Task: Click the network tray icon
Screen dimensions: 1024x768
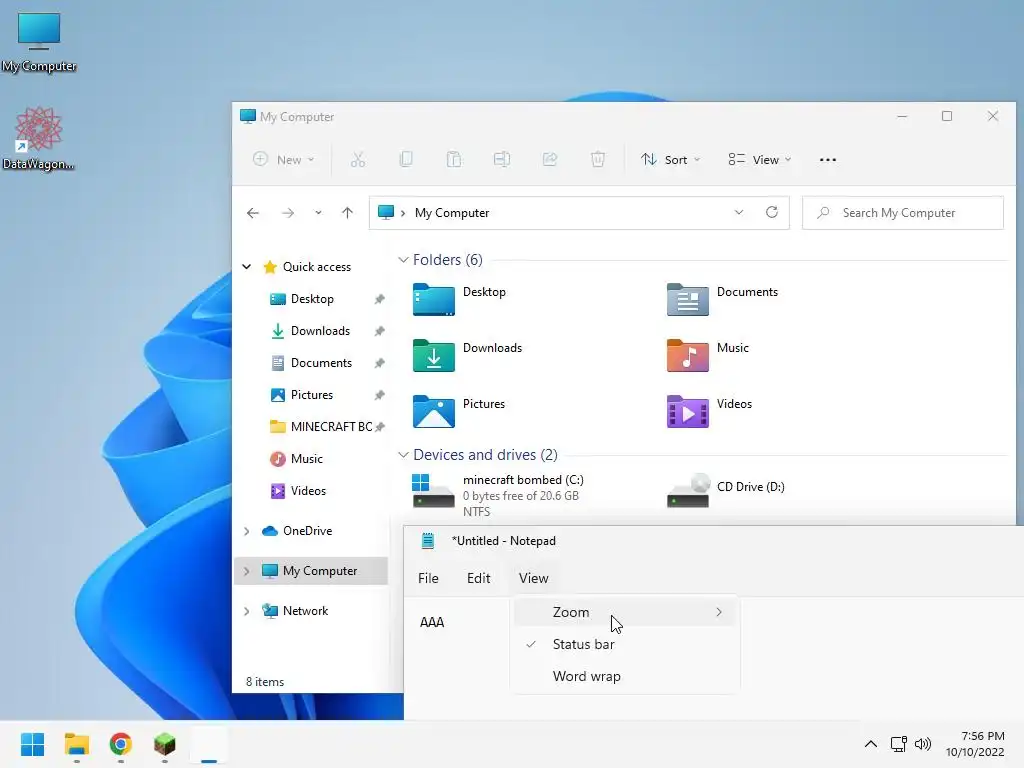Action: coord(899,744)
